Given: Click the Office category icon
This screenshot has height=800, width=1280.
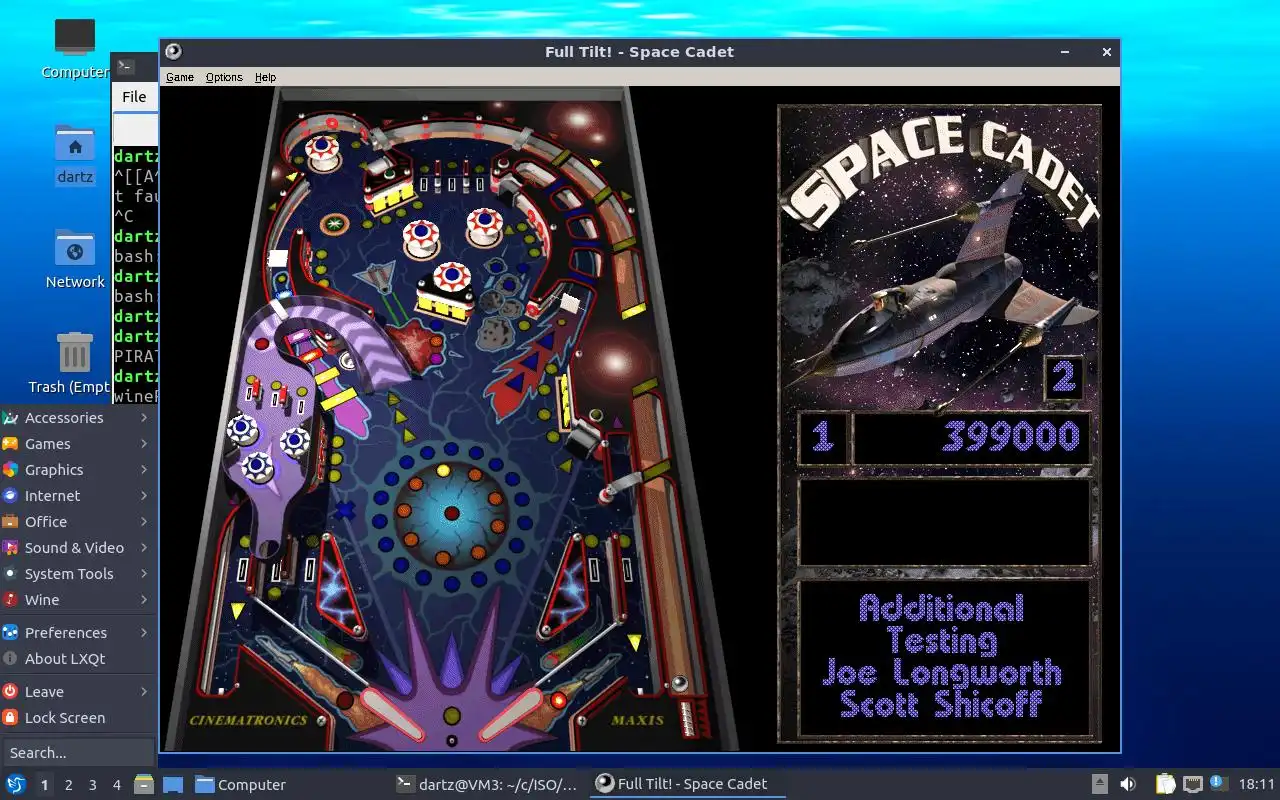Looking at the screenshot, I should (x=10, y=522).
